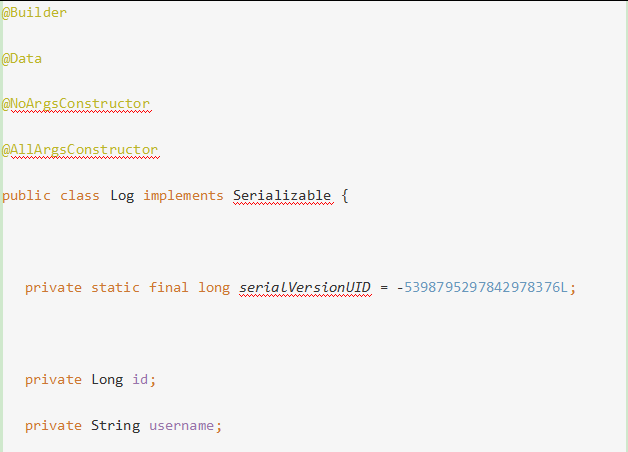
Task: Select the @AllArgsConstructor annotation text
Action: click(x=80, y=150)
